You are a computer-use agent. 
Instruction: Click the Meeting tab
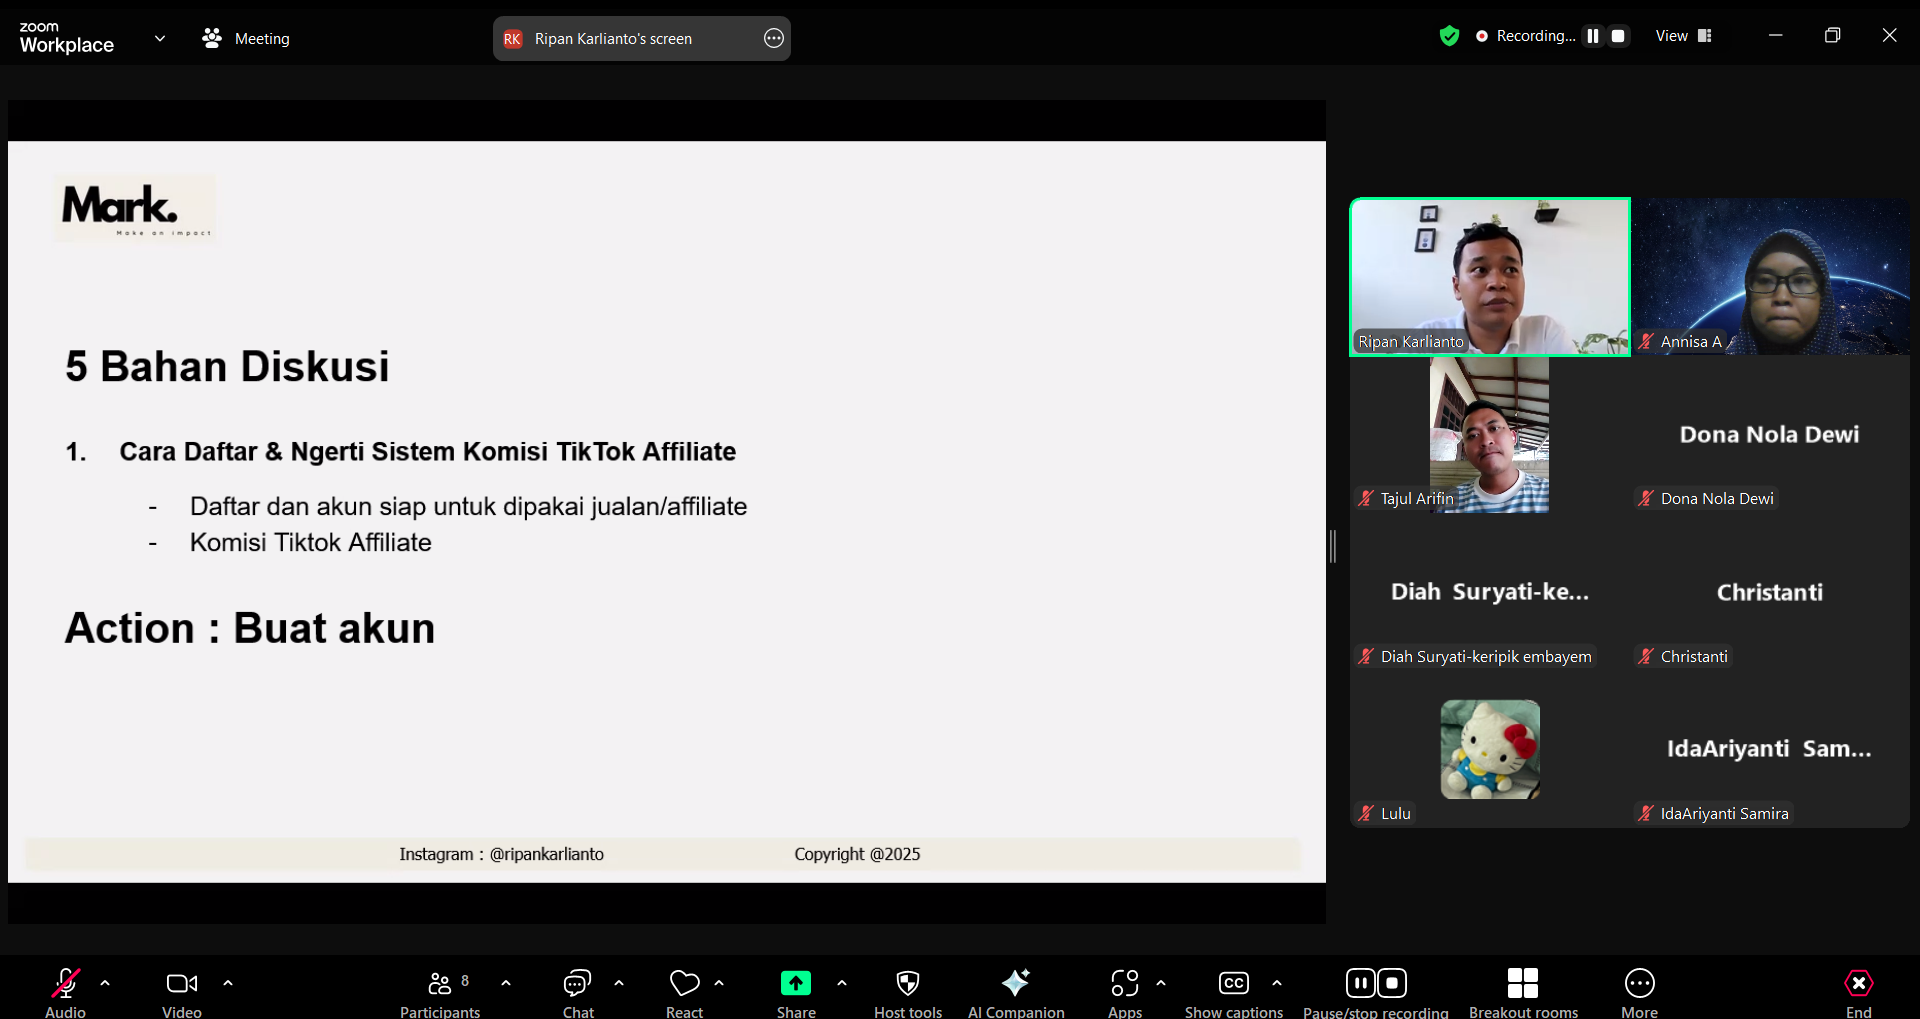(246, 39)
